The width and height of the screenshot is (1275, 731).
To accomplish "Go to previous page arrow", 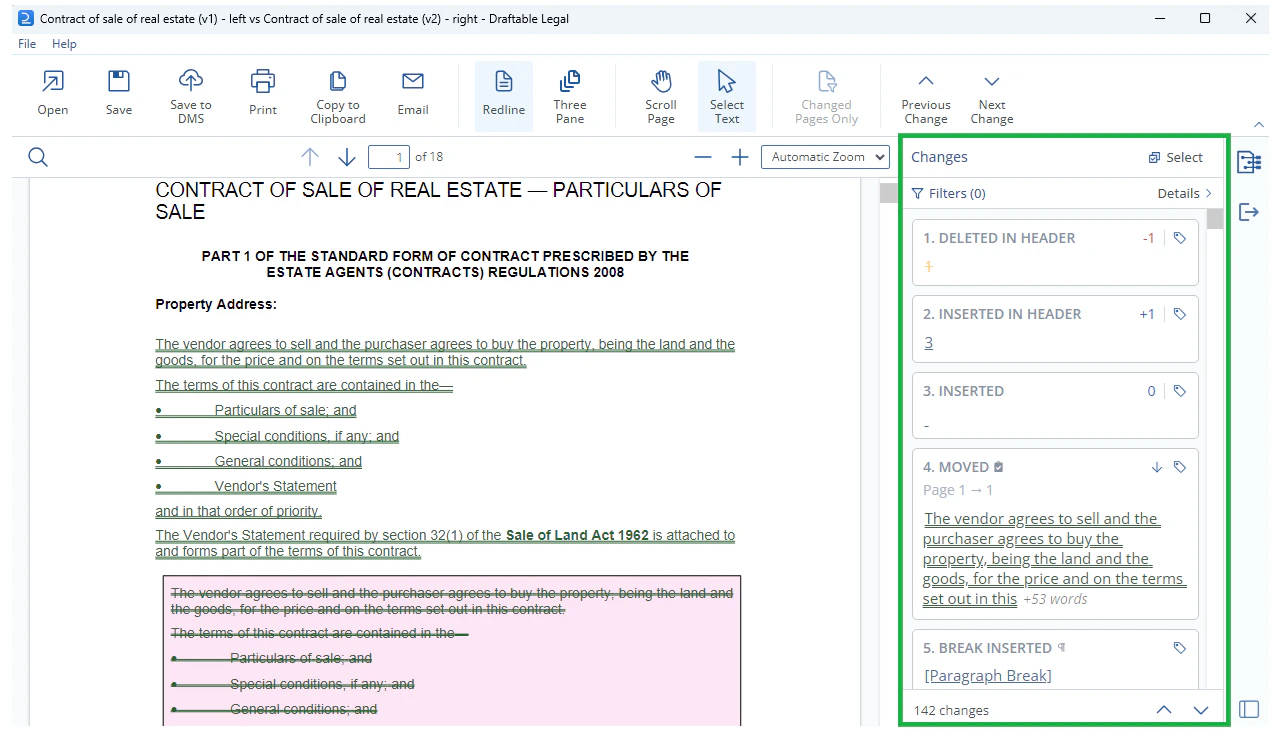I will [310, 157].
